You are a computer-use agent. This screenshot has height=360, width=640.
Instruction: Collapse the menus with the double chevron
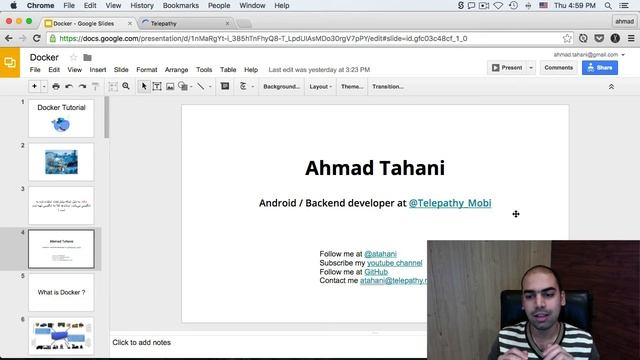point(611,87)
